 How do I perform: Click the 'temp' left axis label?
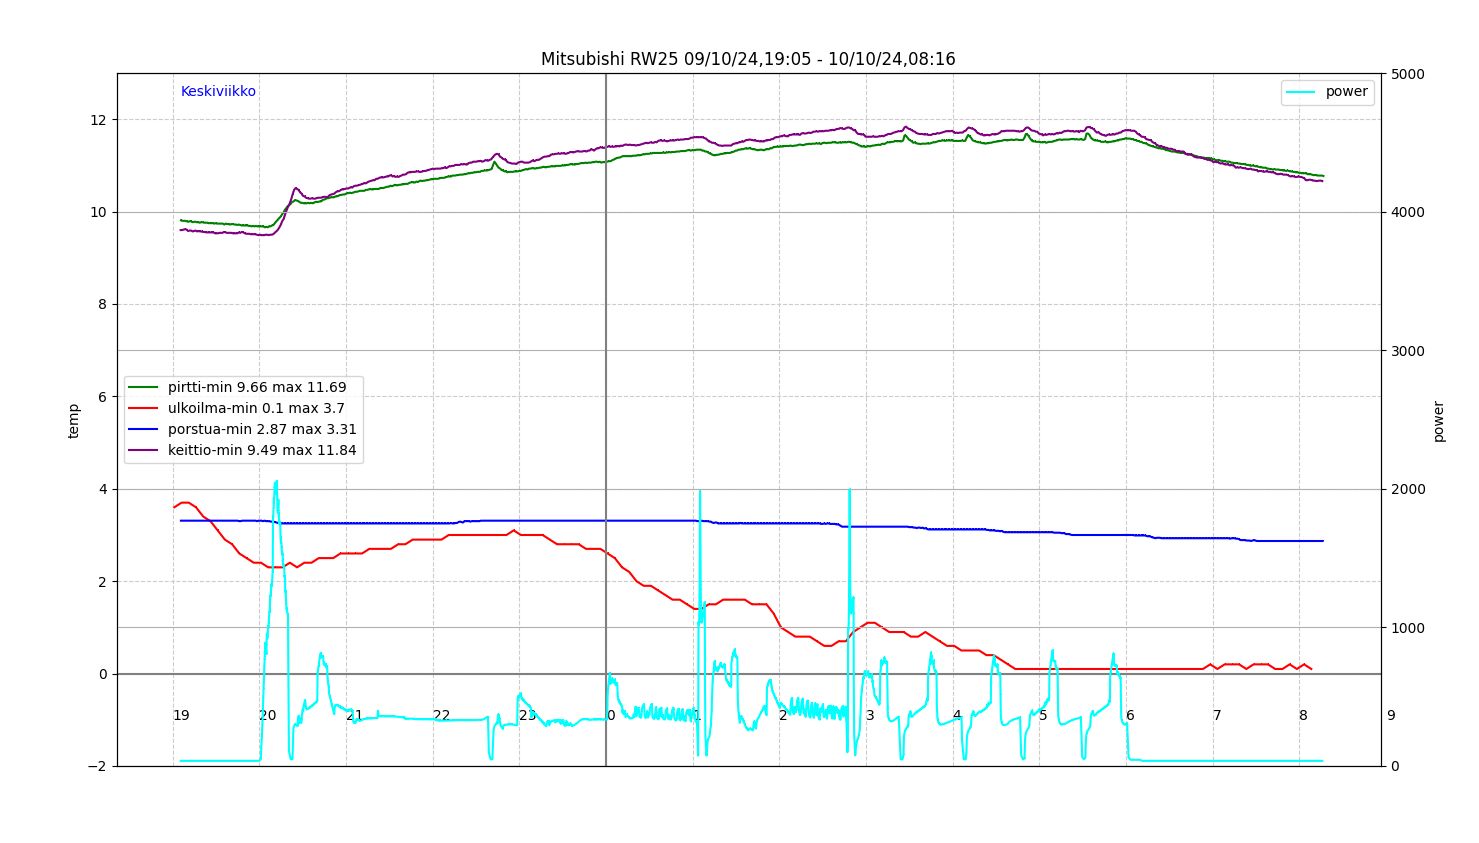(74, 420)
